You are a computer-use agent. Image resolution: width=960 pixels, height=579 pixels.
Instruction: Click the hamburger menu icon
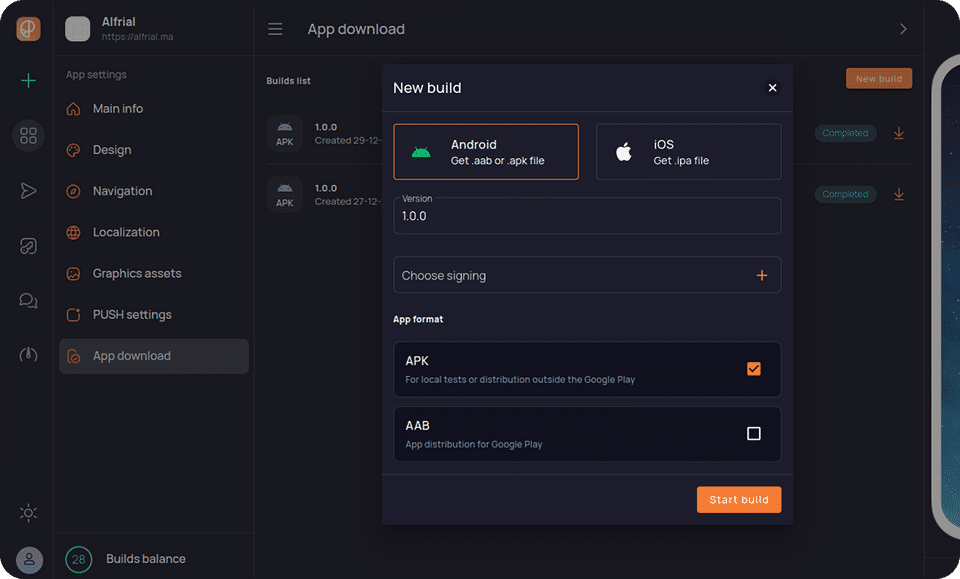click(x=275, y=29)
